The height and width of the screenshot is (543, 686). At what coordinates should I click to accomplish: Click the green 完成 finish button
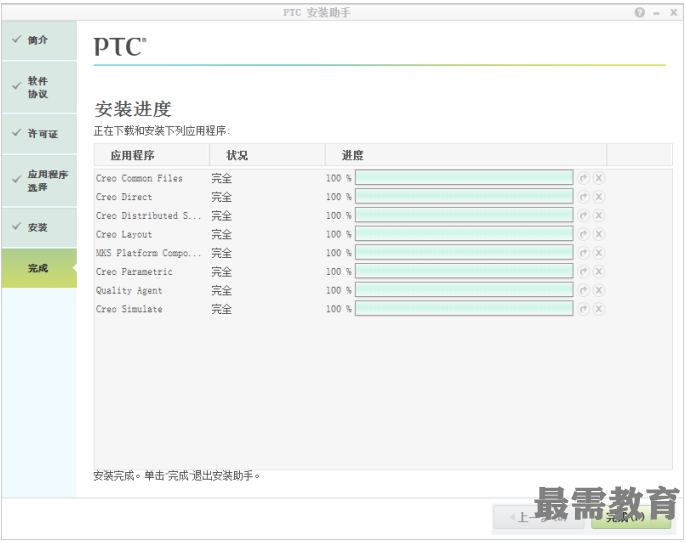pyautogui.click(x=631, y=517)
